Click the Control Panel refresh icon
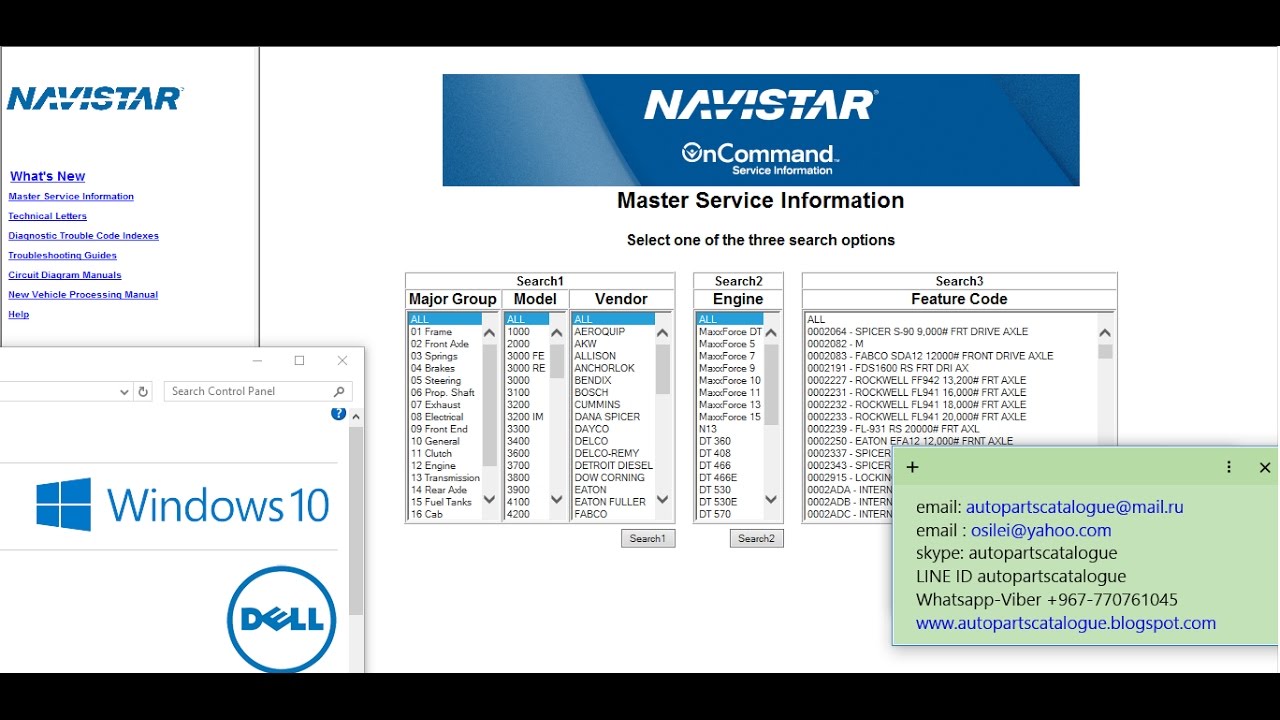The height and width of the screenshot is (720, 1280). click(x=143, y=392)
